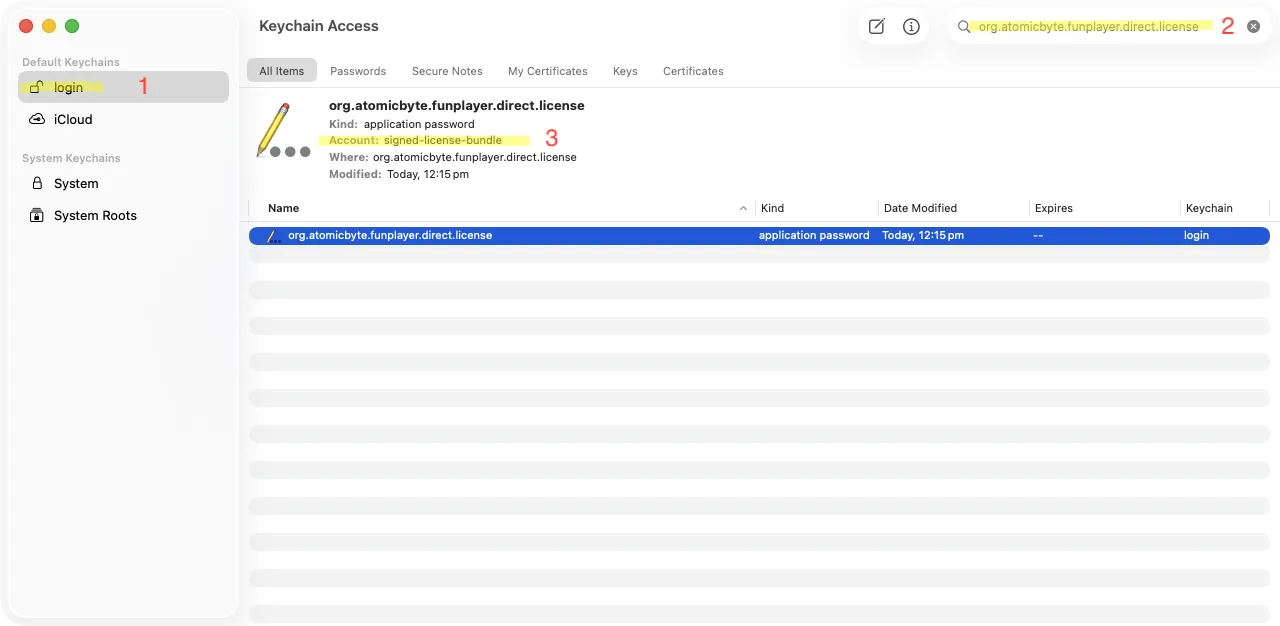
Task: Click the 'application password' cell in the row
Action: (x=814, y=236)
